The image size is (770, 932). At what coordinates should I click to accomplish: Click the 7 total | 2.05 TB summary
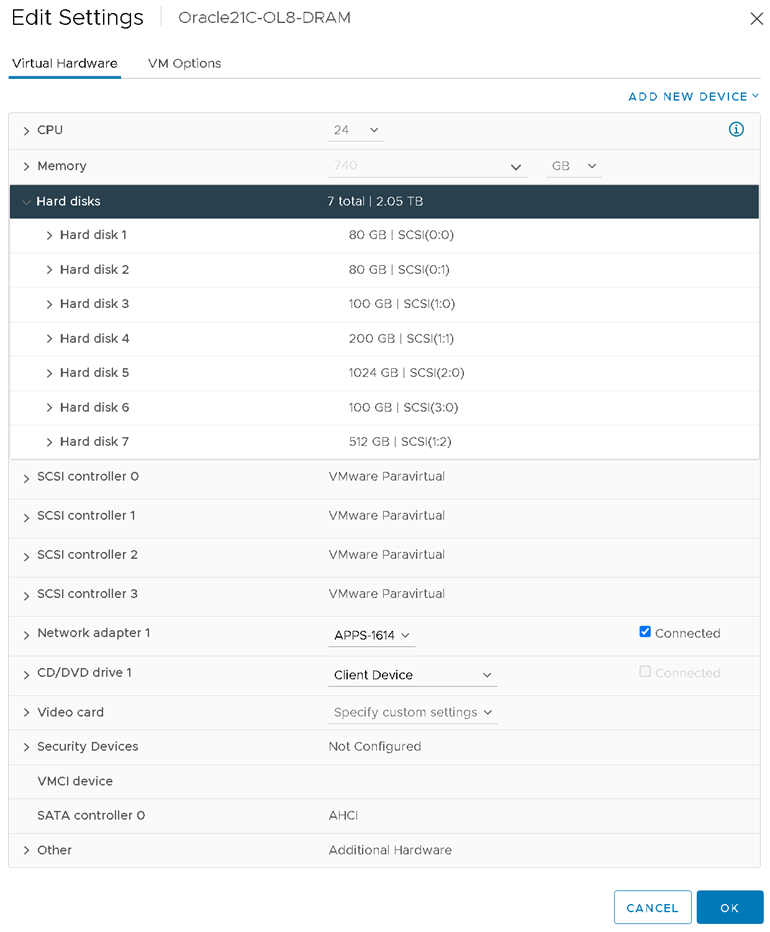tap(375, 201)
